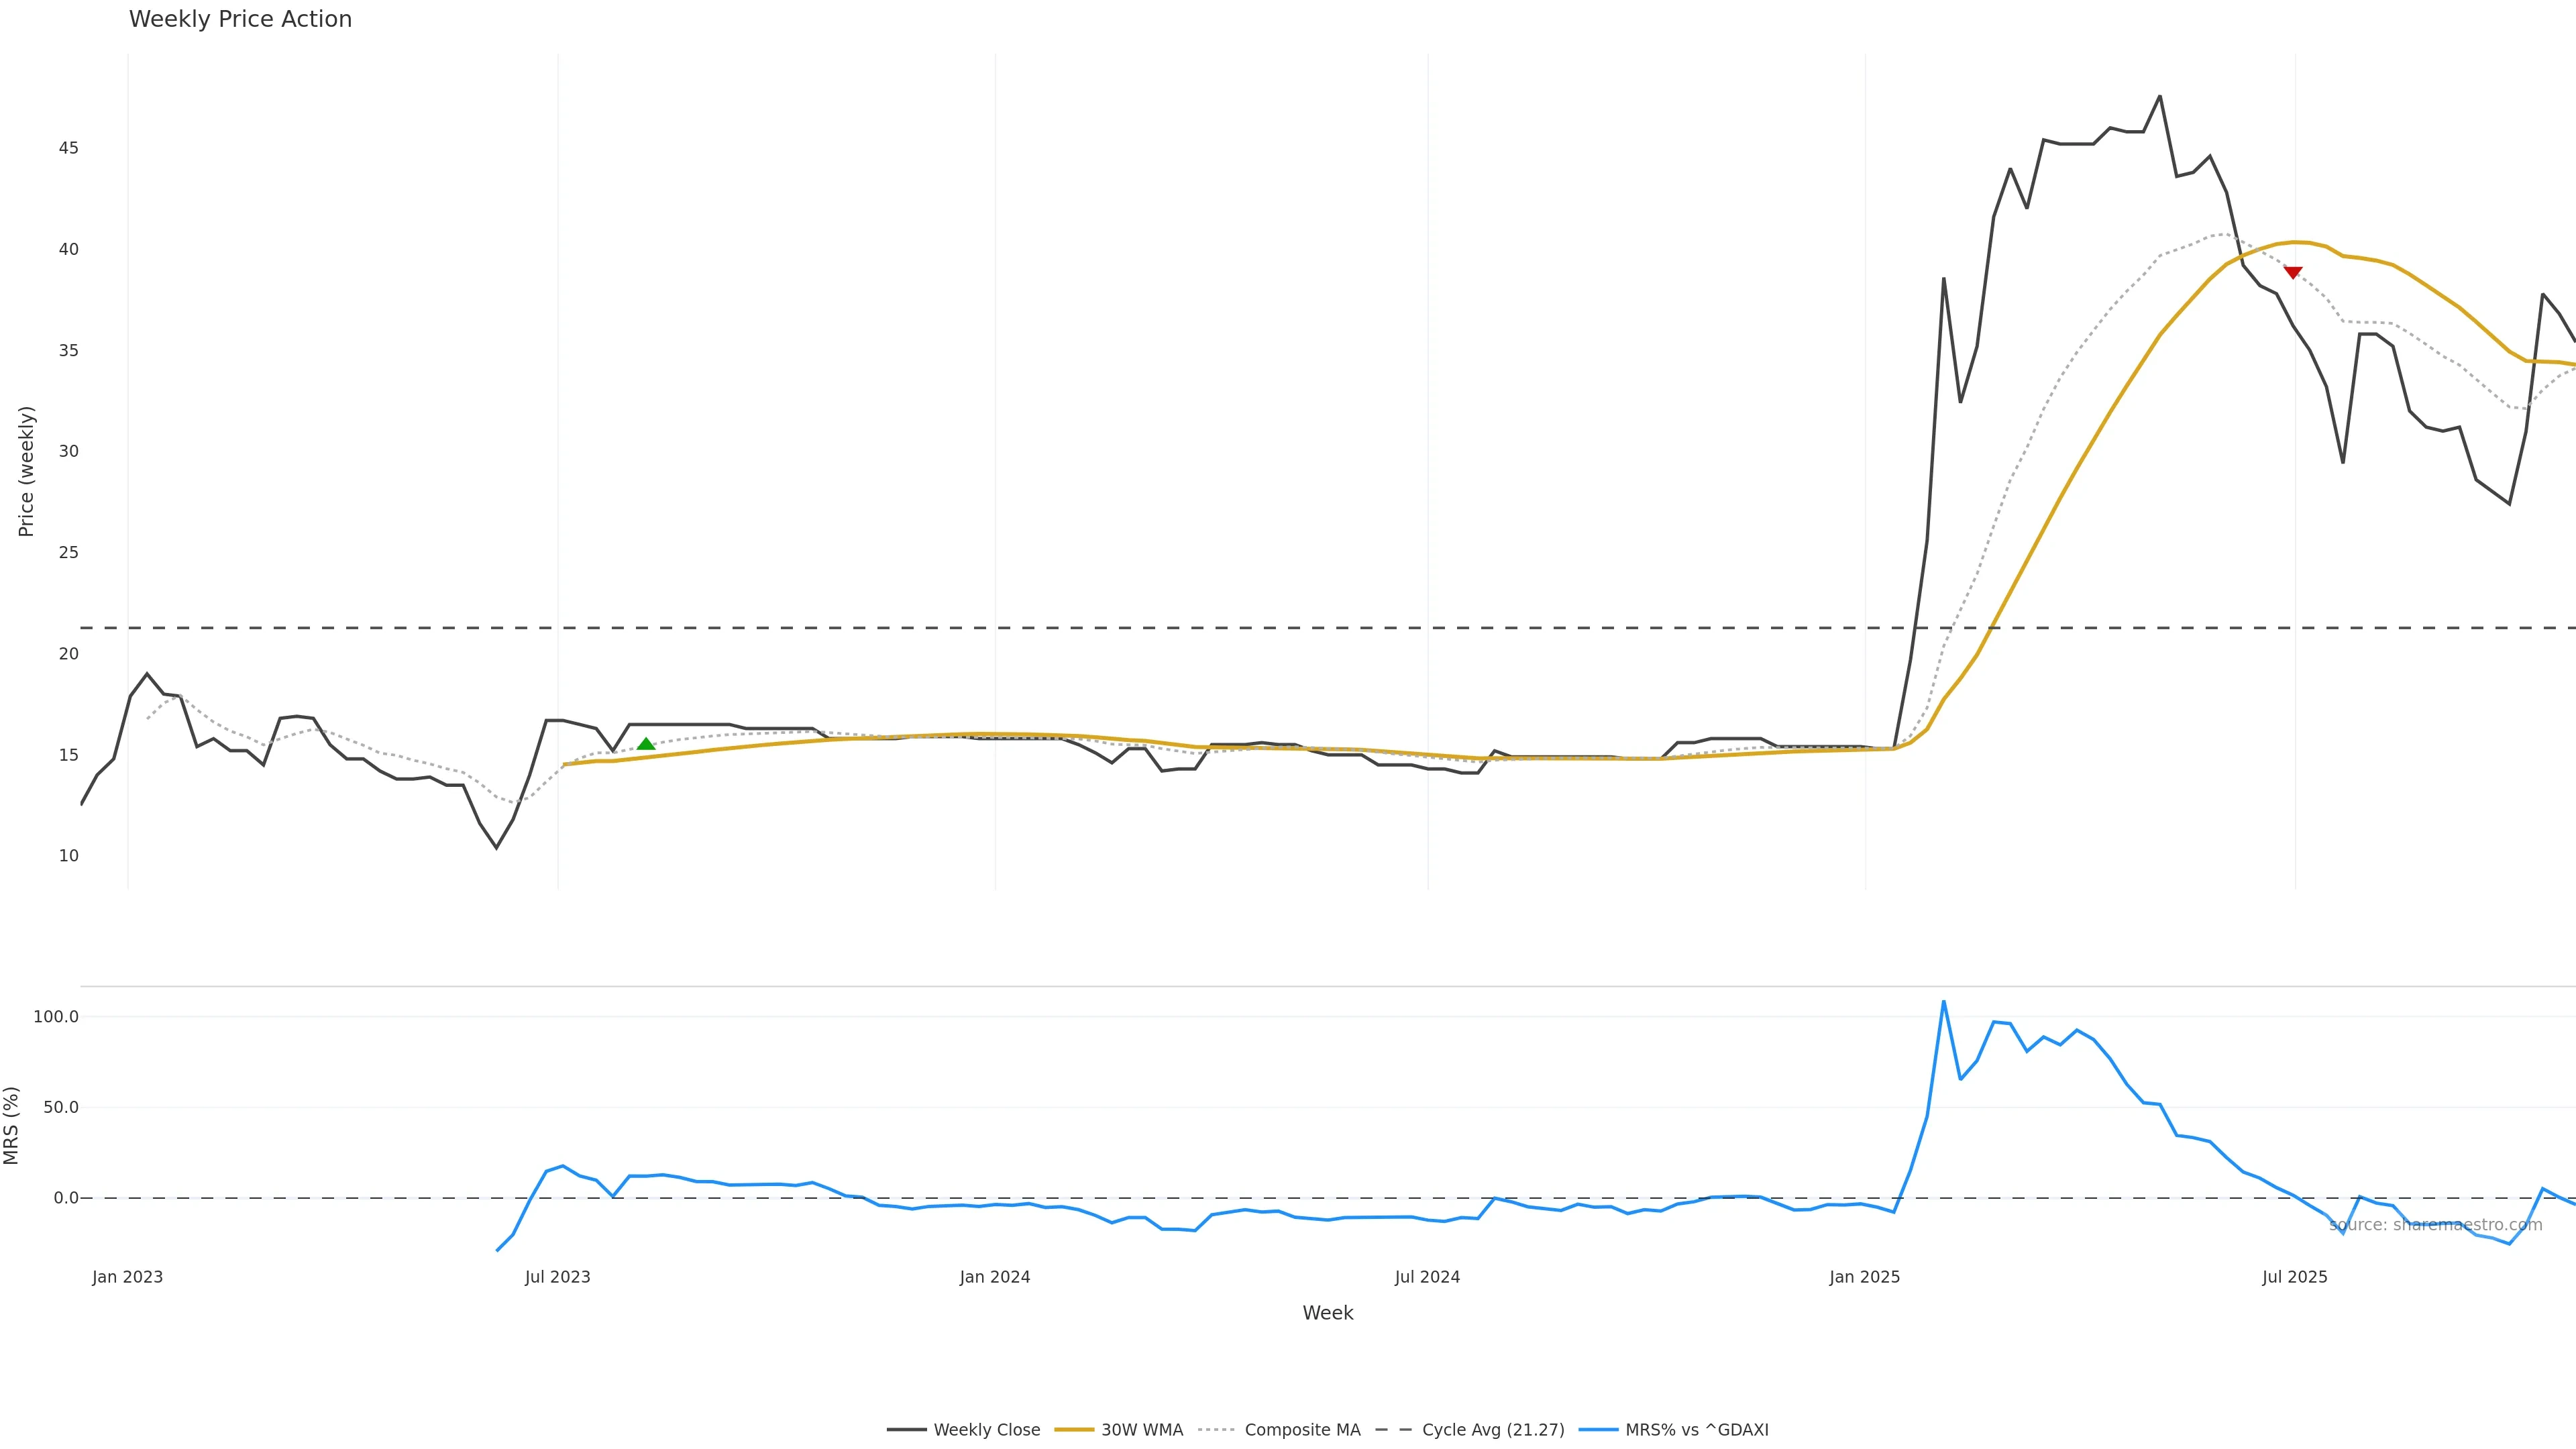Click the dashed Cycle Avg legend swatch
This screenshot has width=2576, height=1449.
point(1394,1430)
